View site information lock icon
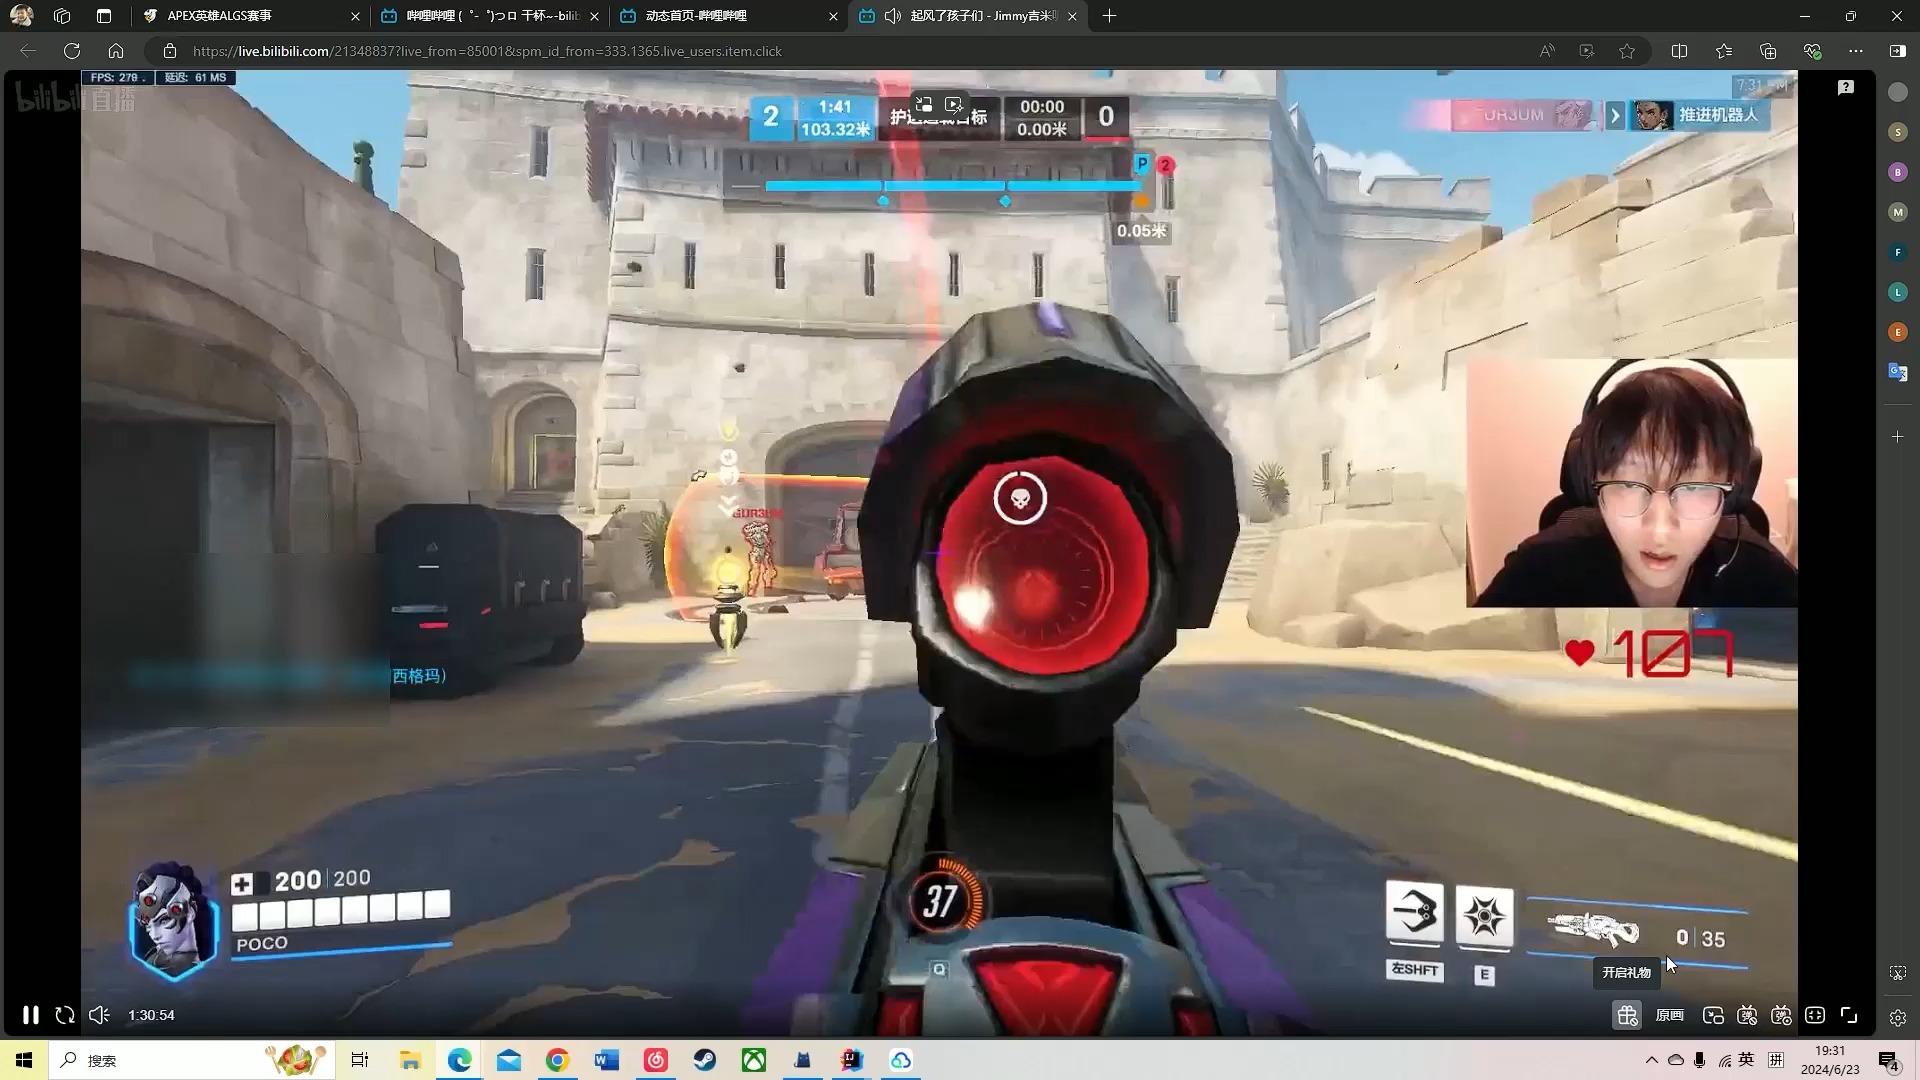This screenshot has width=1920, height=1080. [170, 51]
